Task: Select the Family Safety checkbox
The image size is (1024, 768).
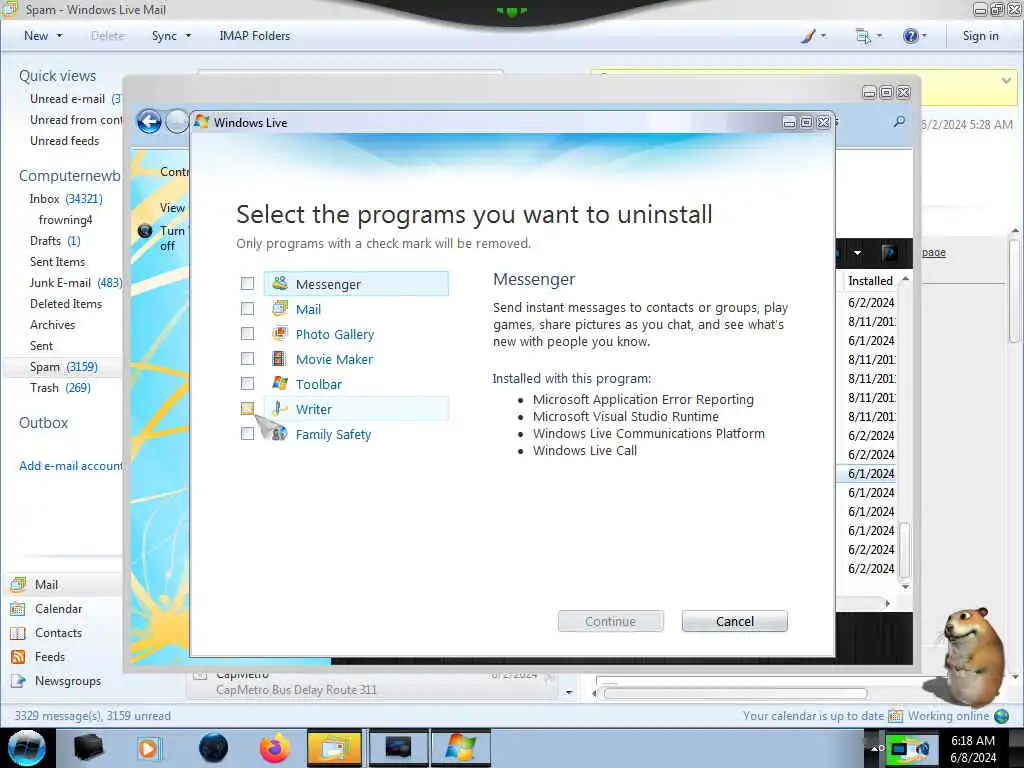Action: pyautogui.click(x=248, y=434)
